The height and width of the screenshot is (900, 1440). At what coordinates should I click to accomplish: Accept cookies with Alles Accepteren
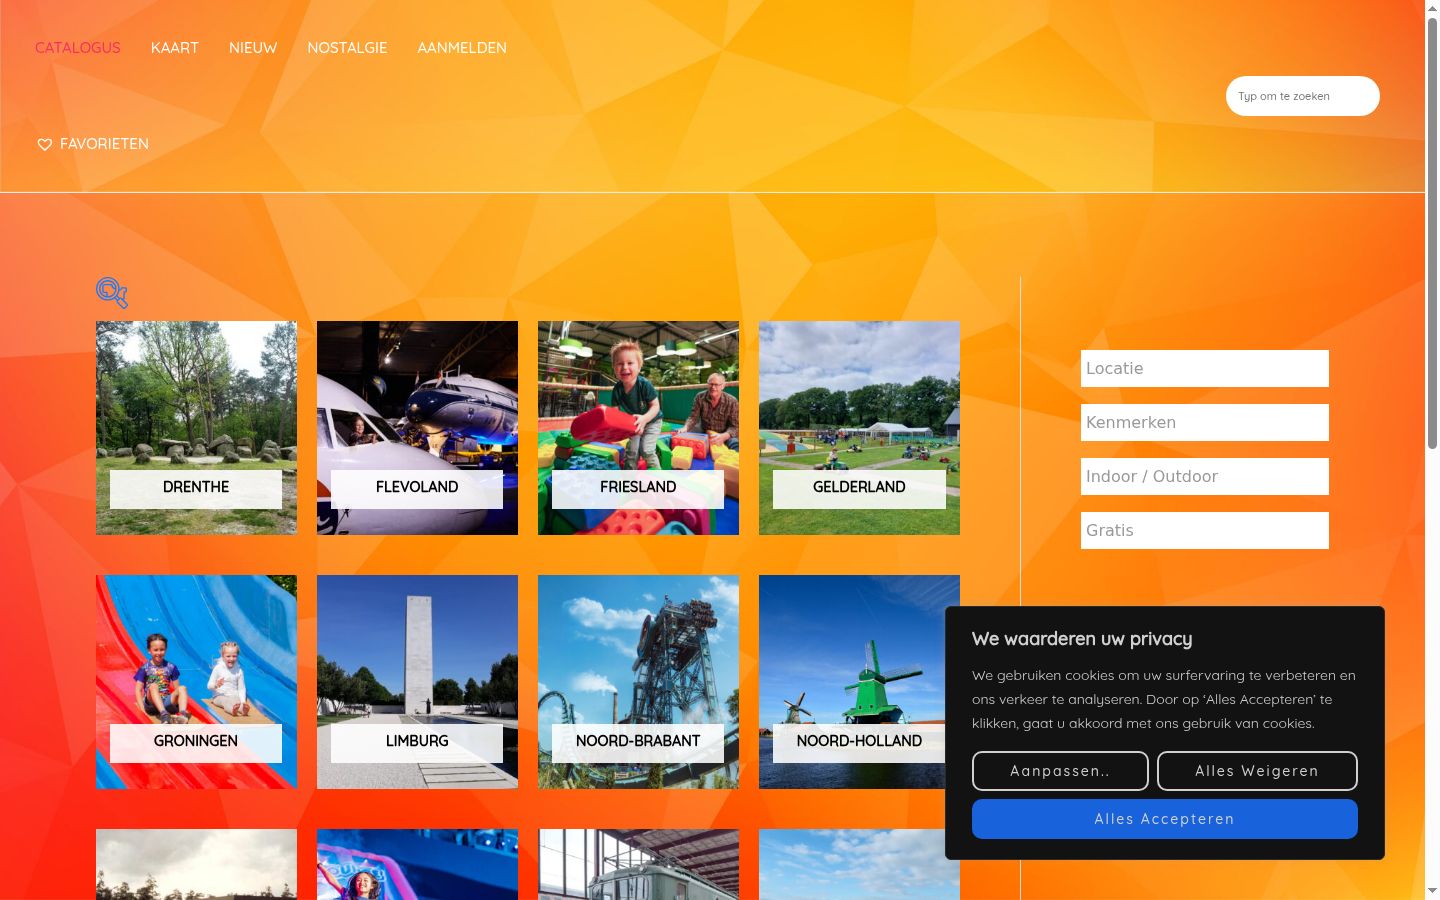pos(1165,819)
